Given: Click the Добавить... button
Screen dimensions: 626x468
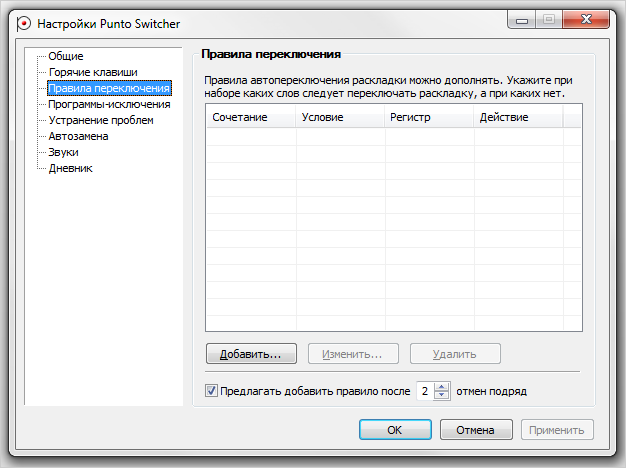Looking at the screenshot, I should (251, 354).
